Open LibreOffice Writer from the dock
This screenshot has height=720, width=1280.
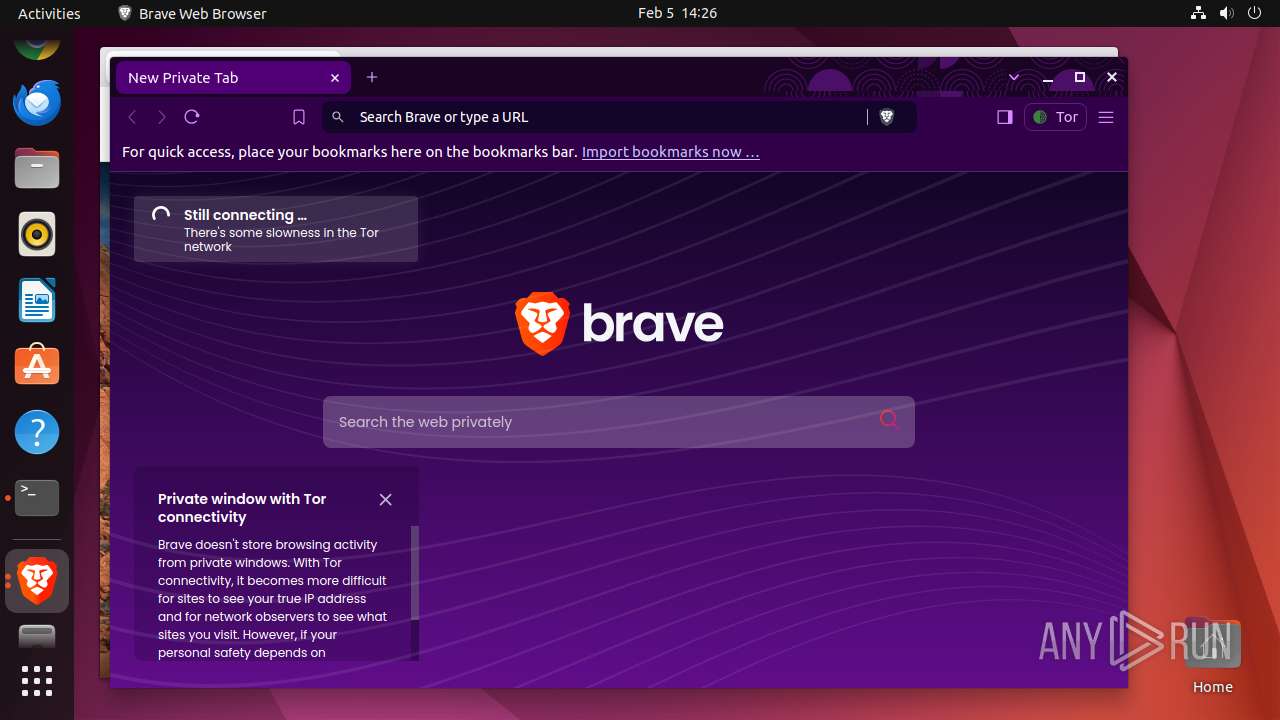tap(37, 300)
